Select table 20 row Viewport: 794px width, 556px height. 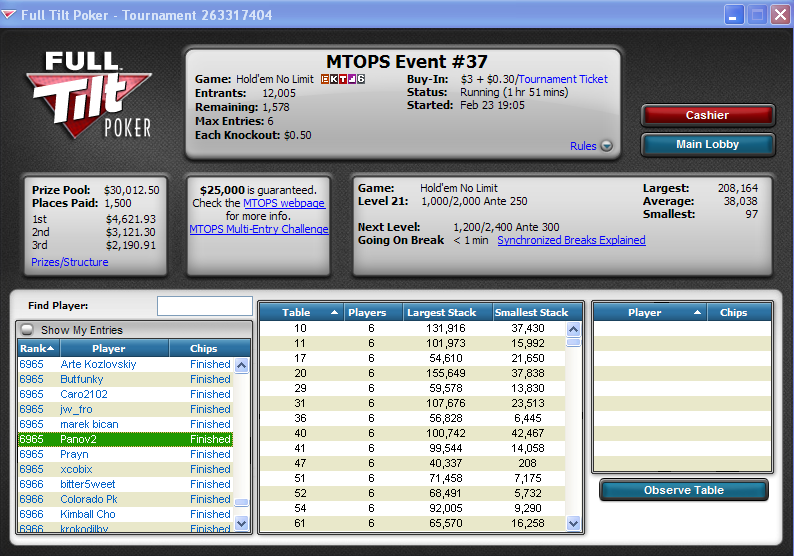pyautogui.click(x=413, y=373)
